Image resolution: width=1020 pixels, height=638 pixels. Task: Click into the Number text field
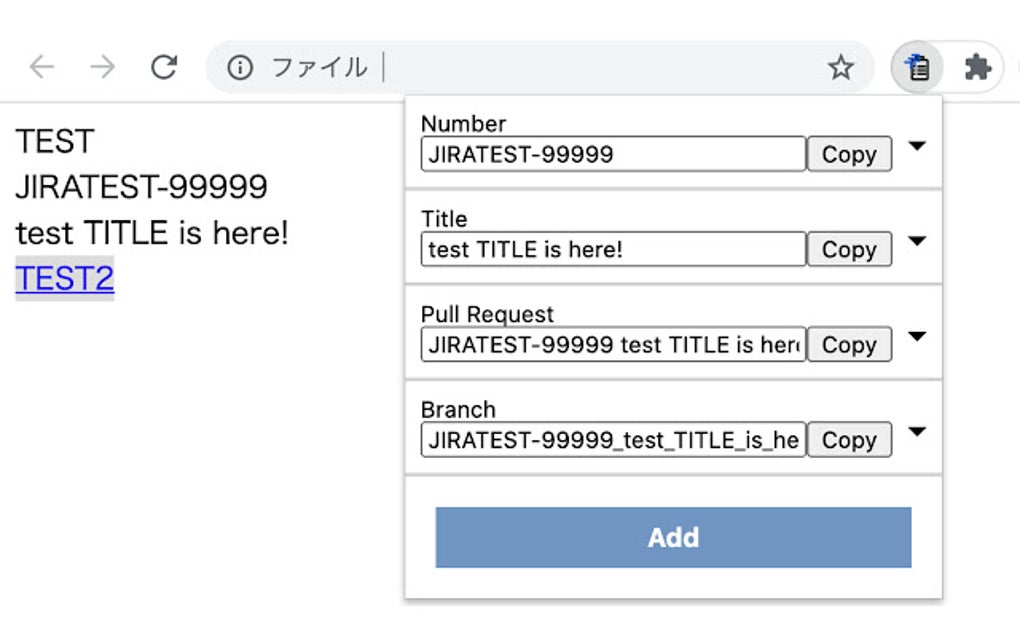[x=612, y=154]
